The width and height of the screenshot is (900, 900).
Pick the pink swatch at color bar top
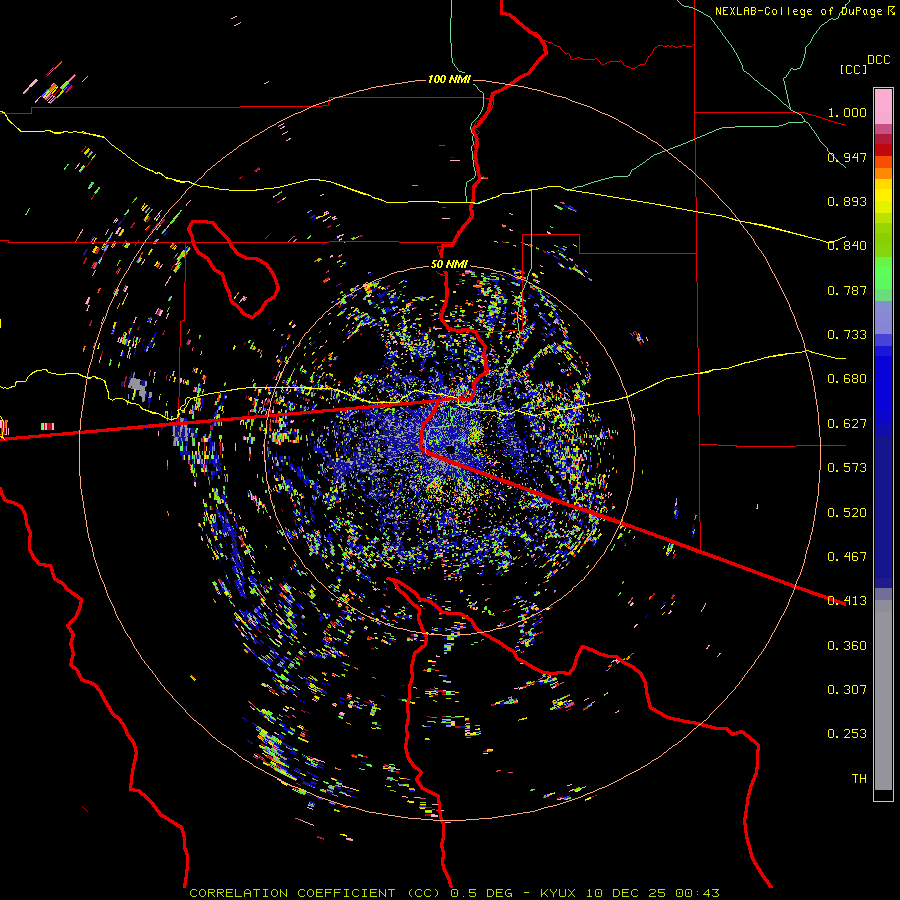click(x=883, y=106)
